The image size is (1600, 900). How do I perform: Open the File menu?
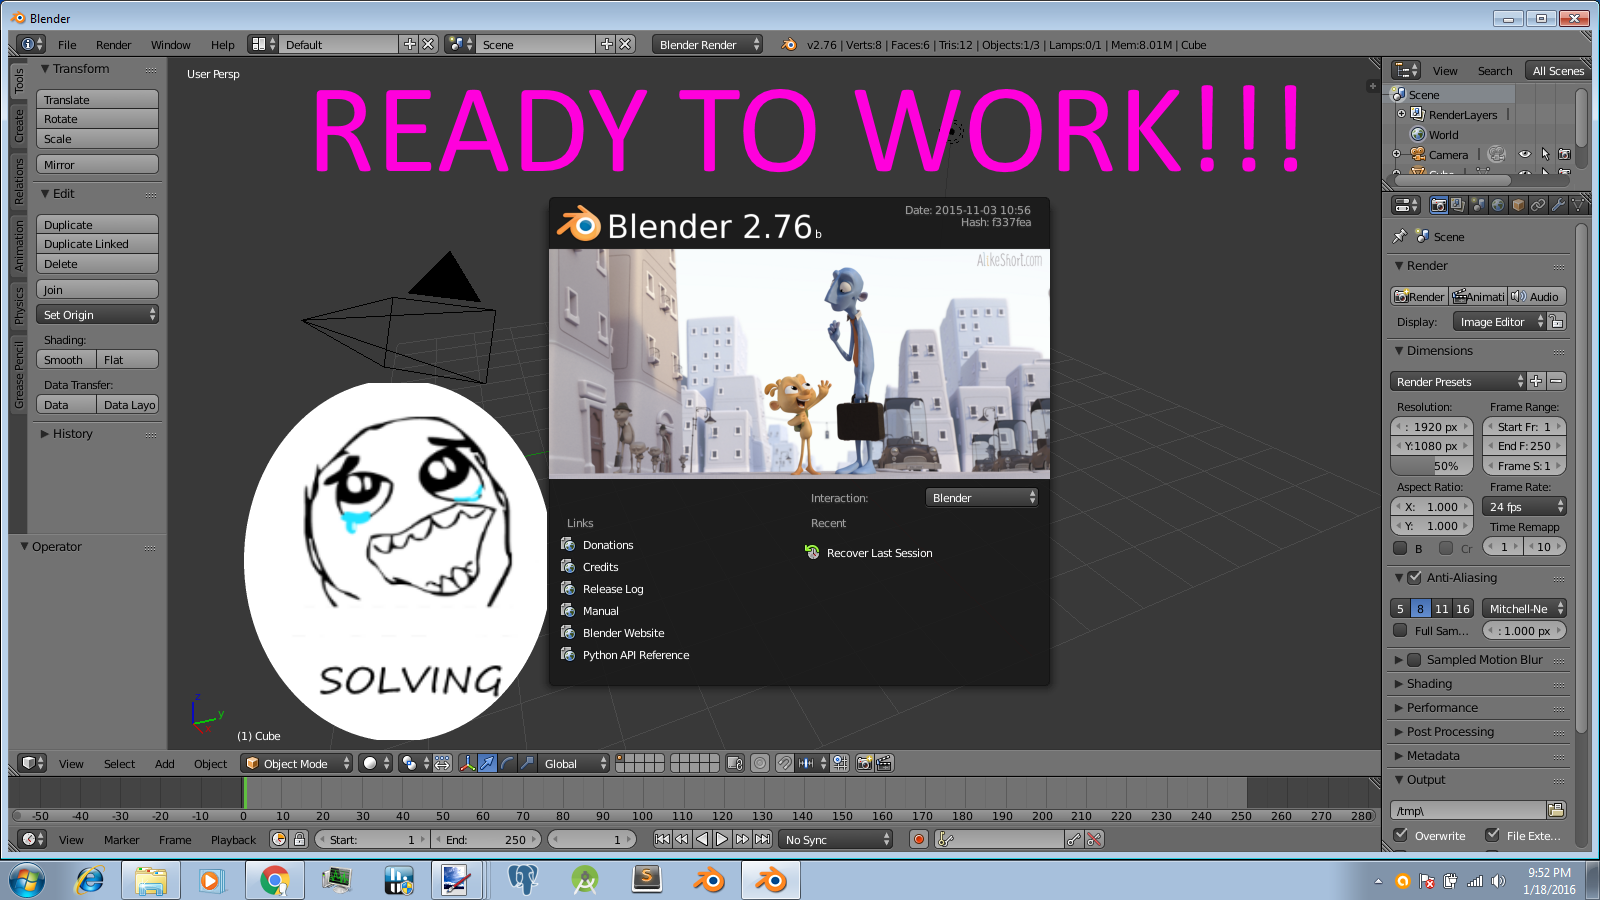coord(67,45)
